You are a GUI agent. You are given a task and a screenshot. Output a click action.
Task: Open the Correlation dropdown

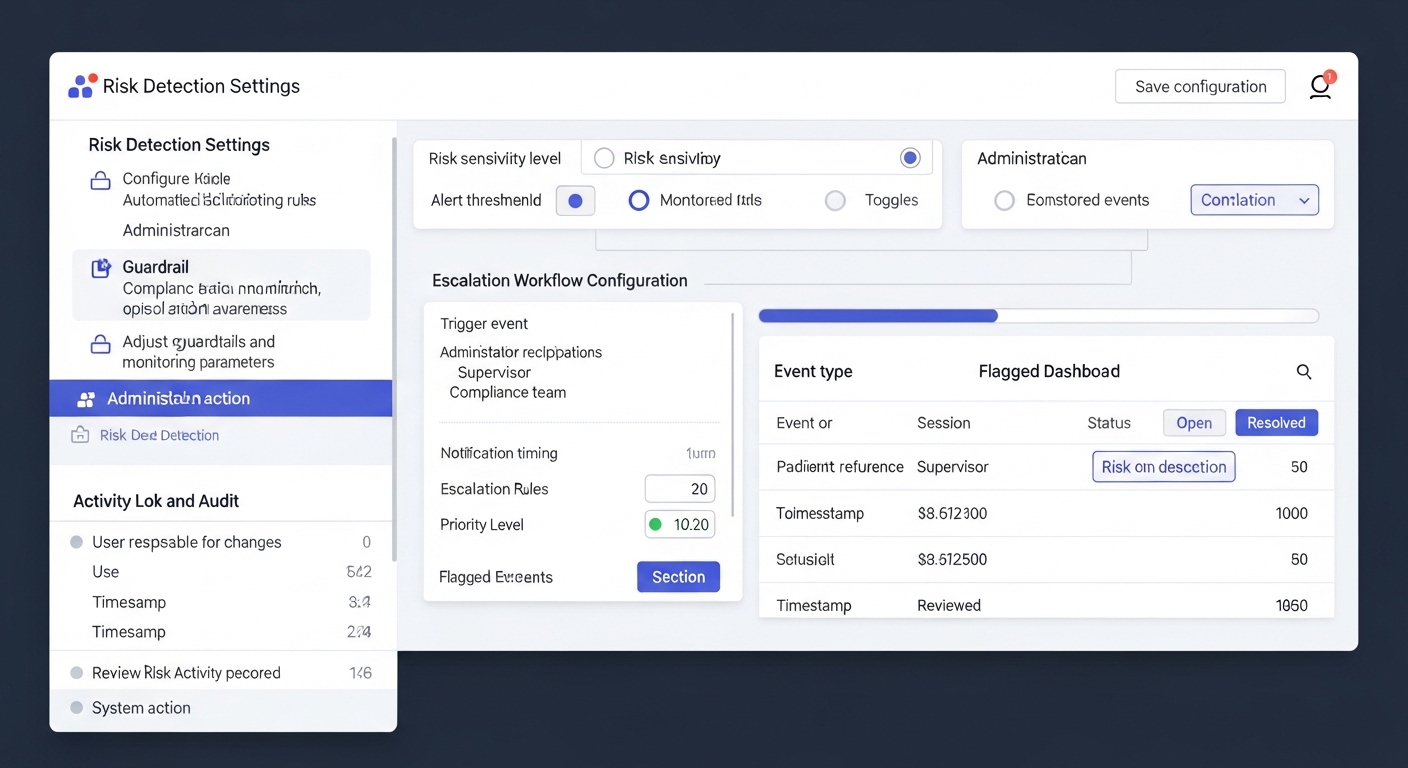click(1254, 200)
